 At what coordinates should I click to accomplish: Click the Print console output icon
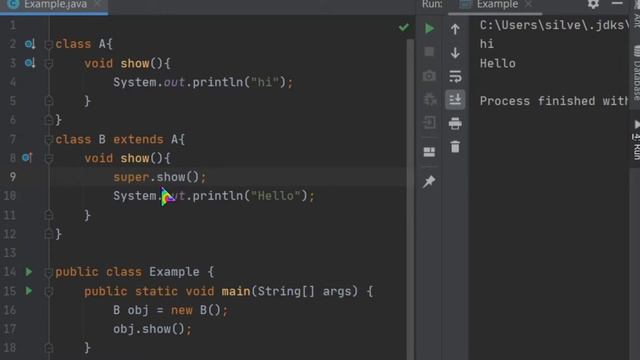point(455,123)
